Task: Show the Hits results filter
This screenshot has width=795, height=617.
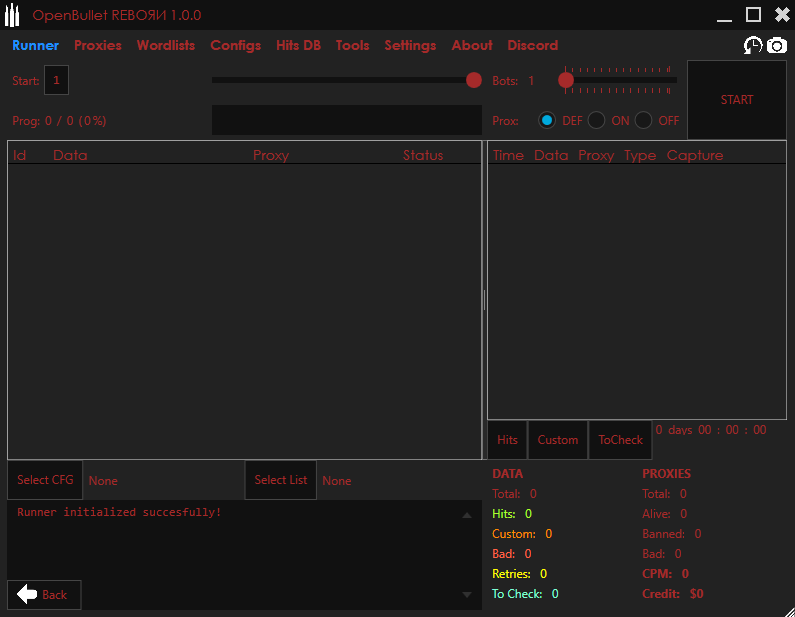Action: (x=508, y=440)
